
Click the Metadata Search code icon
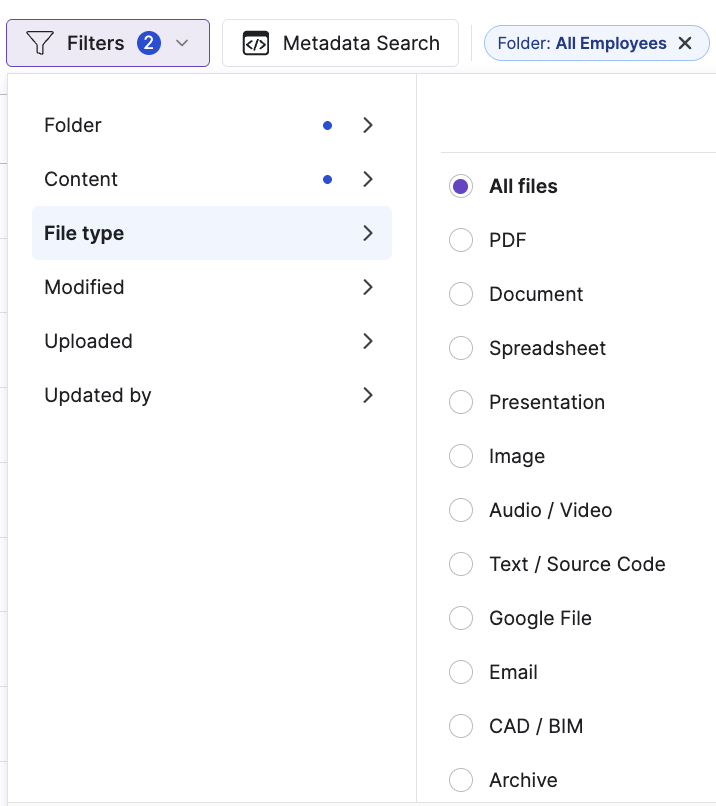coord(256,43)
